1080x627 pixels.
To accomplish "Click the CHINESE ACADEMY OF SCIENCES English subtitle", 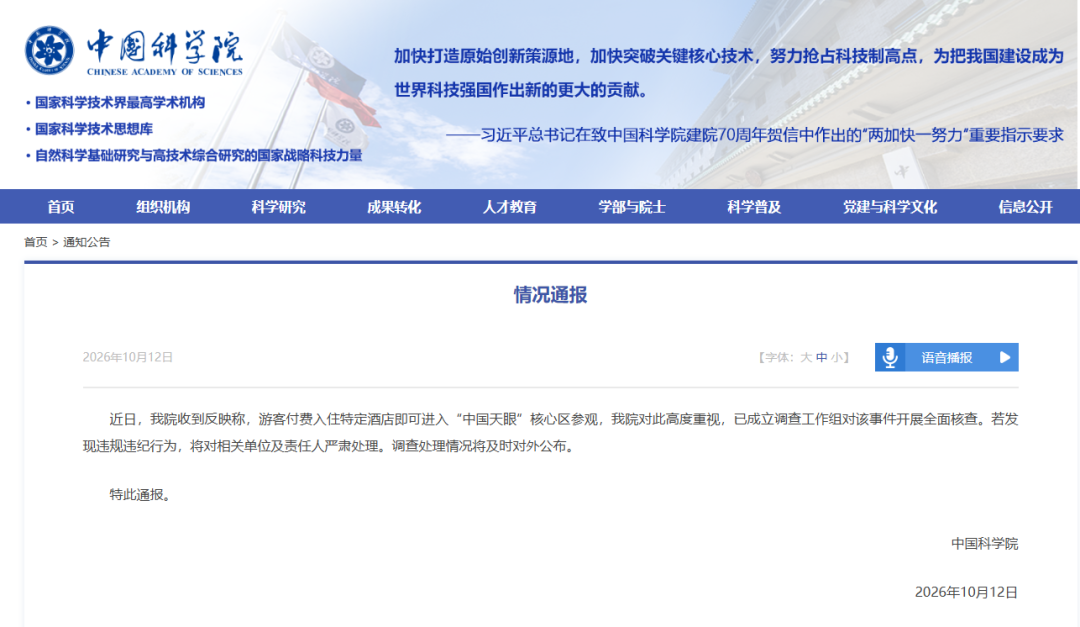I will coord(165,72).
